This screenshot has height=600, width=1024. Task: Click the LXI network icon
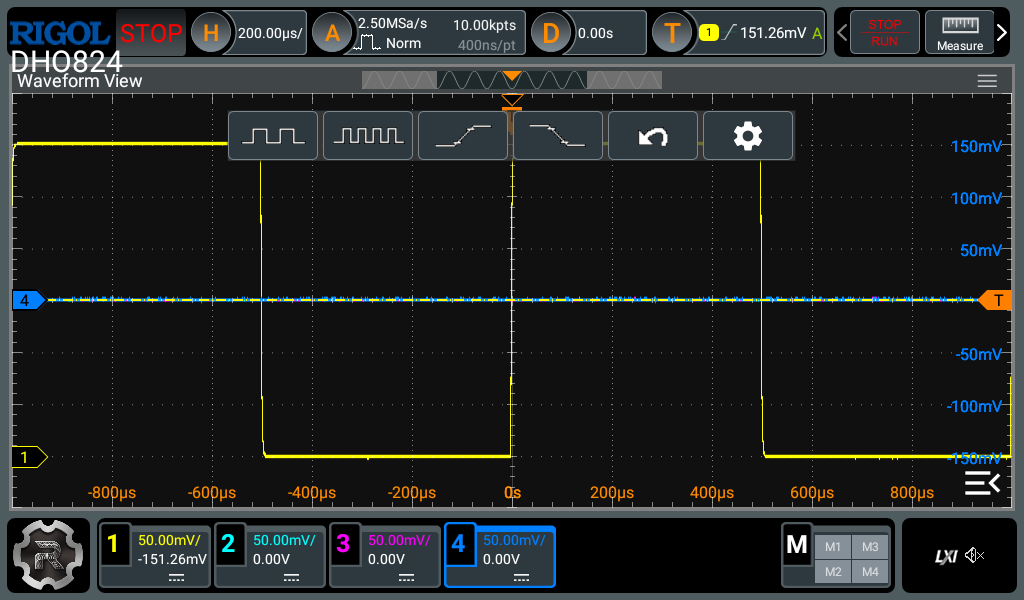pos(946,556)
